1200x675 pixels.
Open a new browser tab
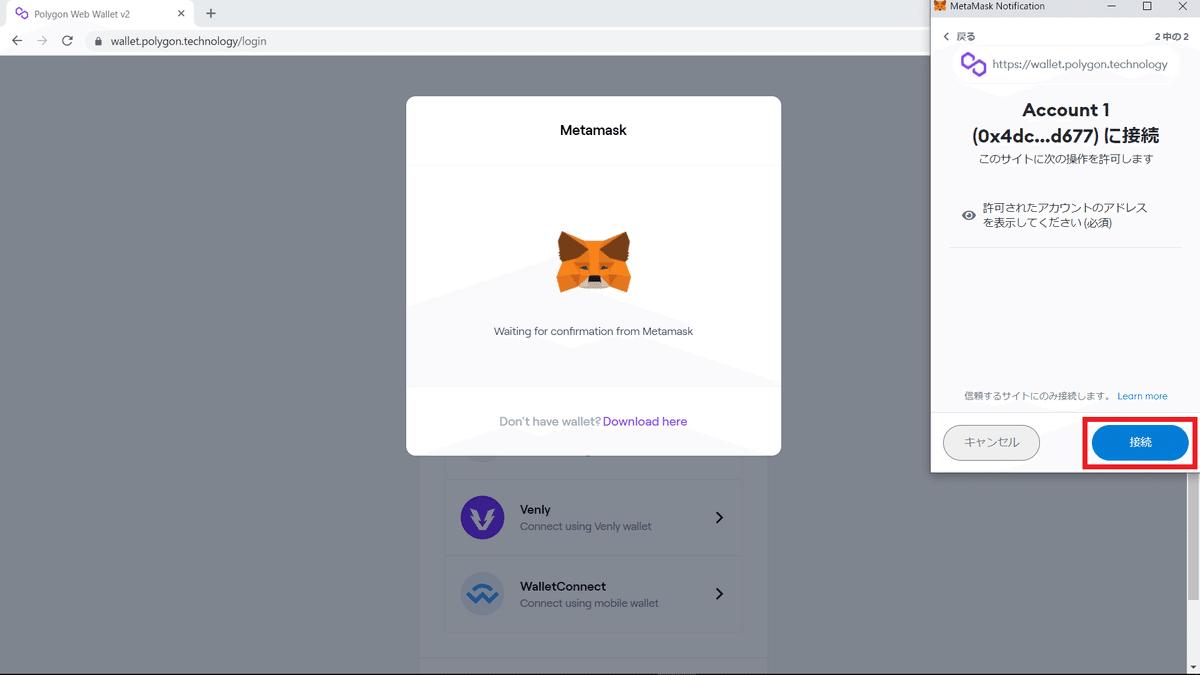[x=211, y=14]
